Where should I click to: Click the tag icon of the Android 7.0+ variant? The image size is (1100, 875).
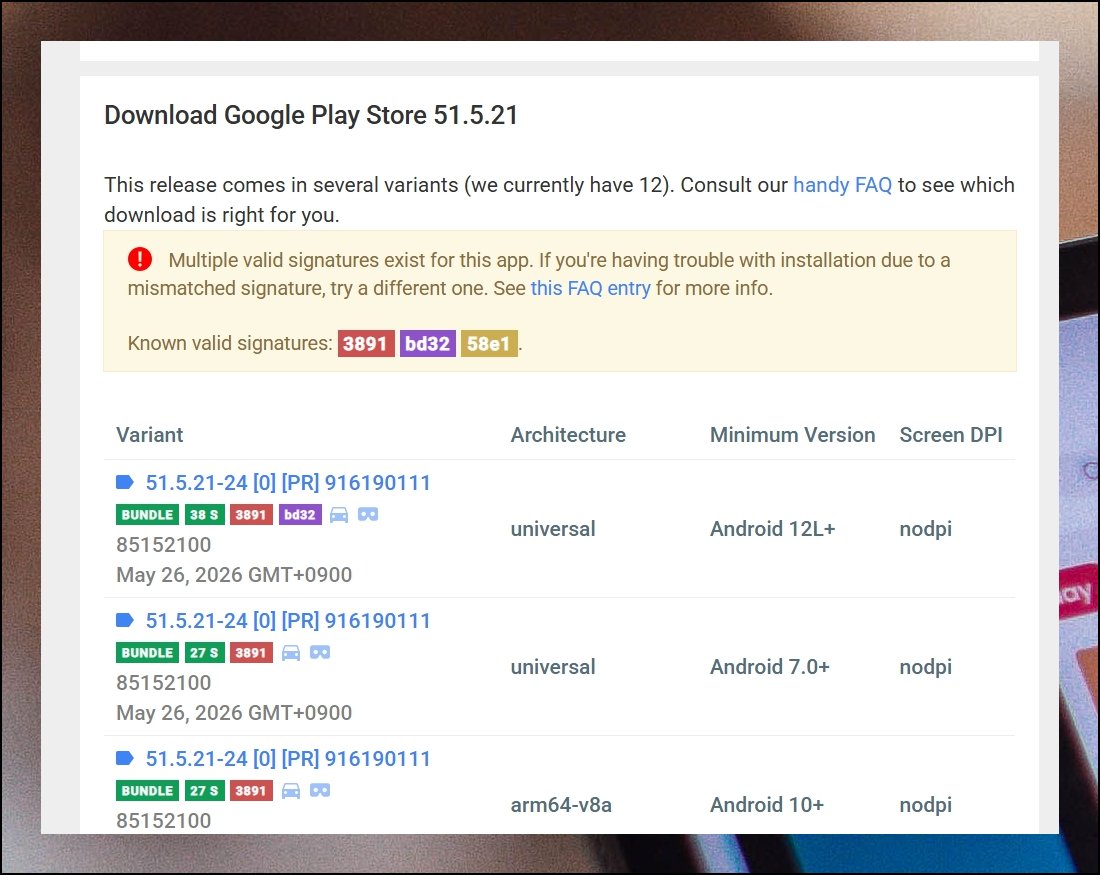(x=125, y=620)
